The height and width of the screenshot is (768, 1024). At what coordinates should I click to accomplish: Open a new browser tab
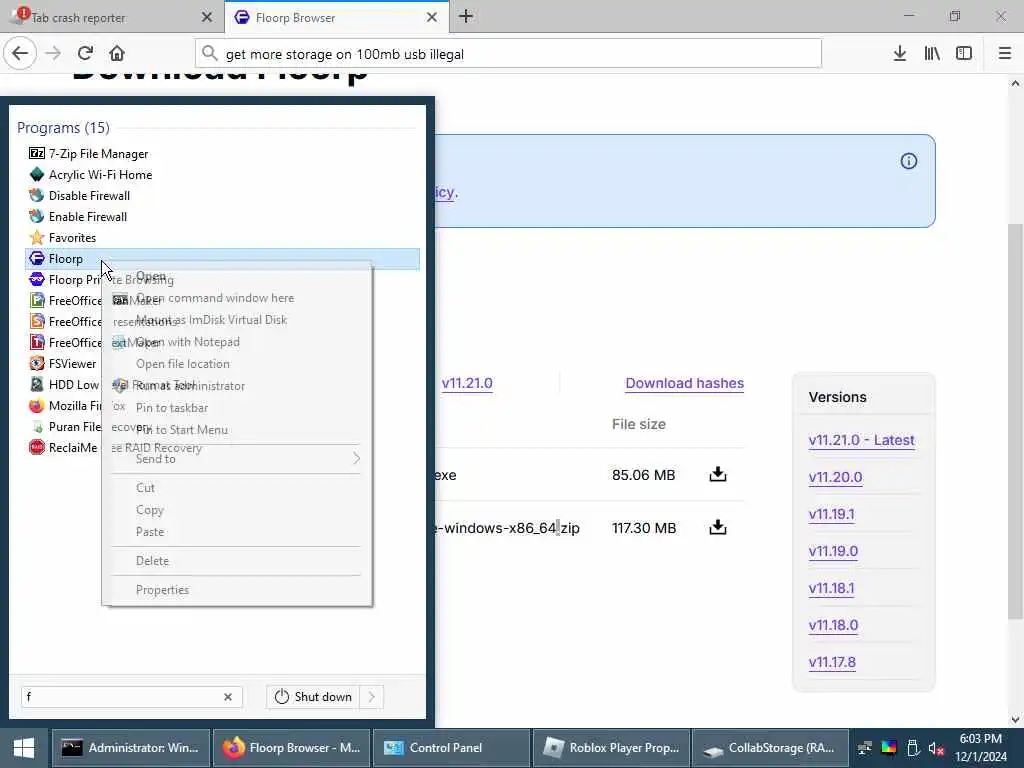pyautogui.click(x=466, y=17)
